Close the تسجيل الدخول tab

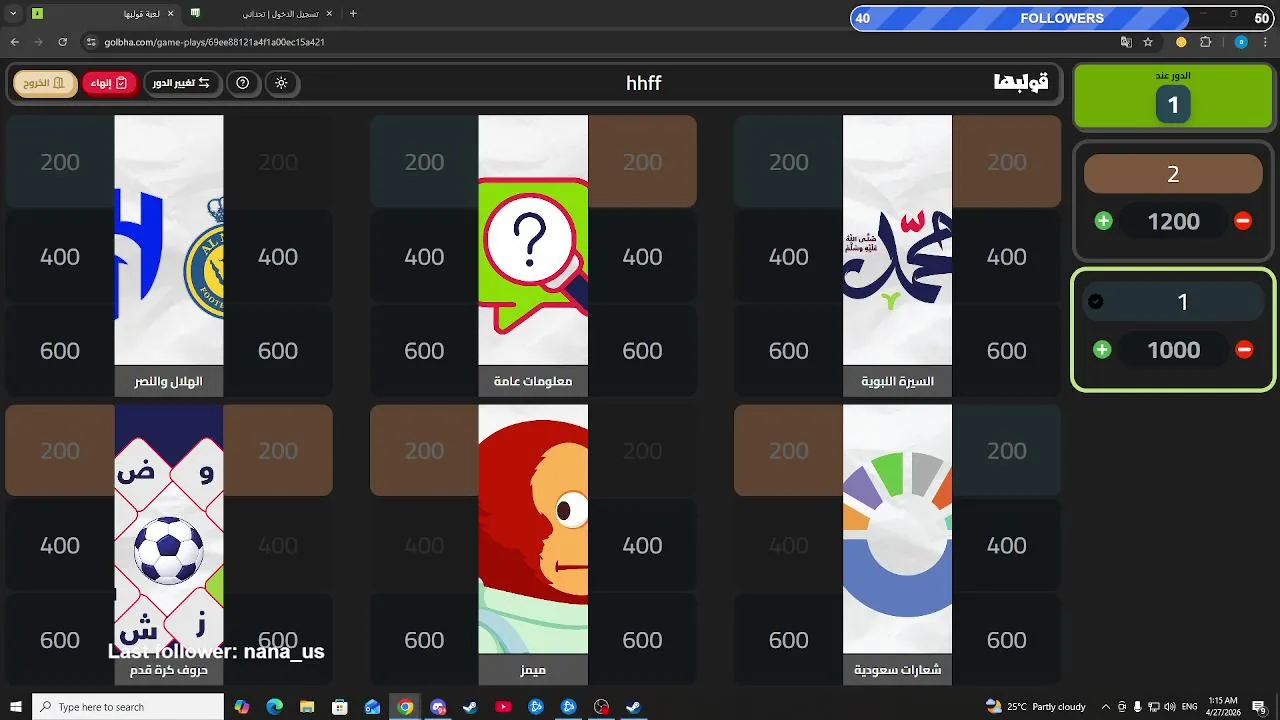329,14
